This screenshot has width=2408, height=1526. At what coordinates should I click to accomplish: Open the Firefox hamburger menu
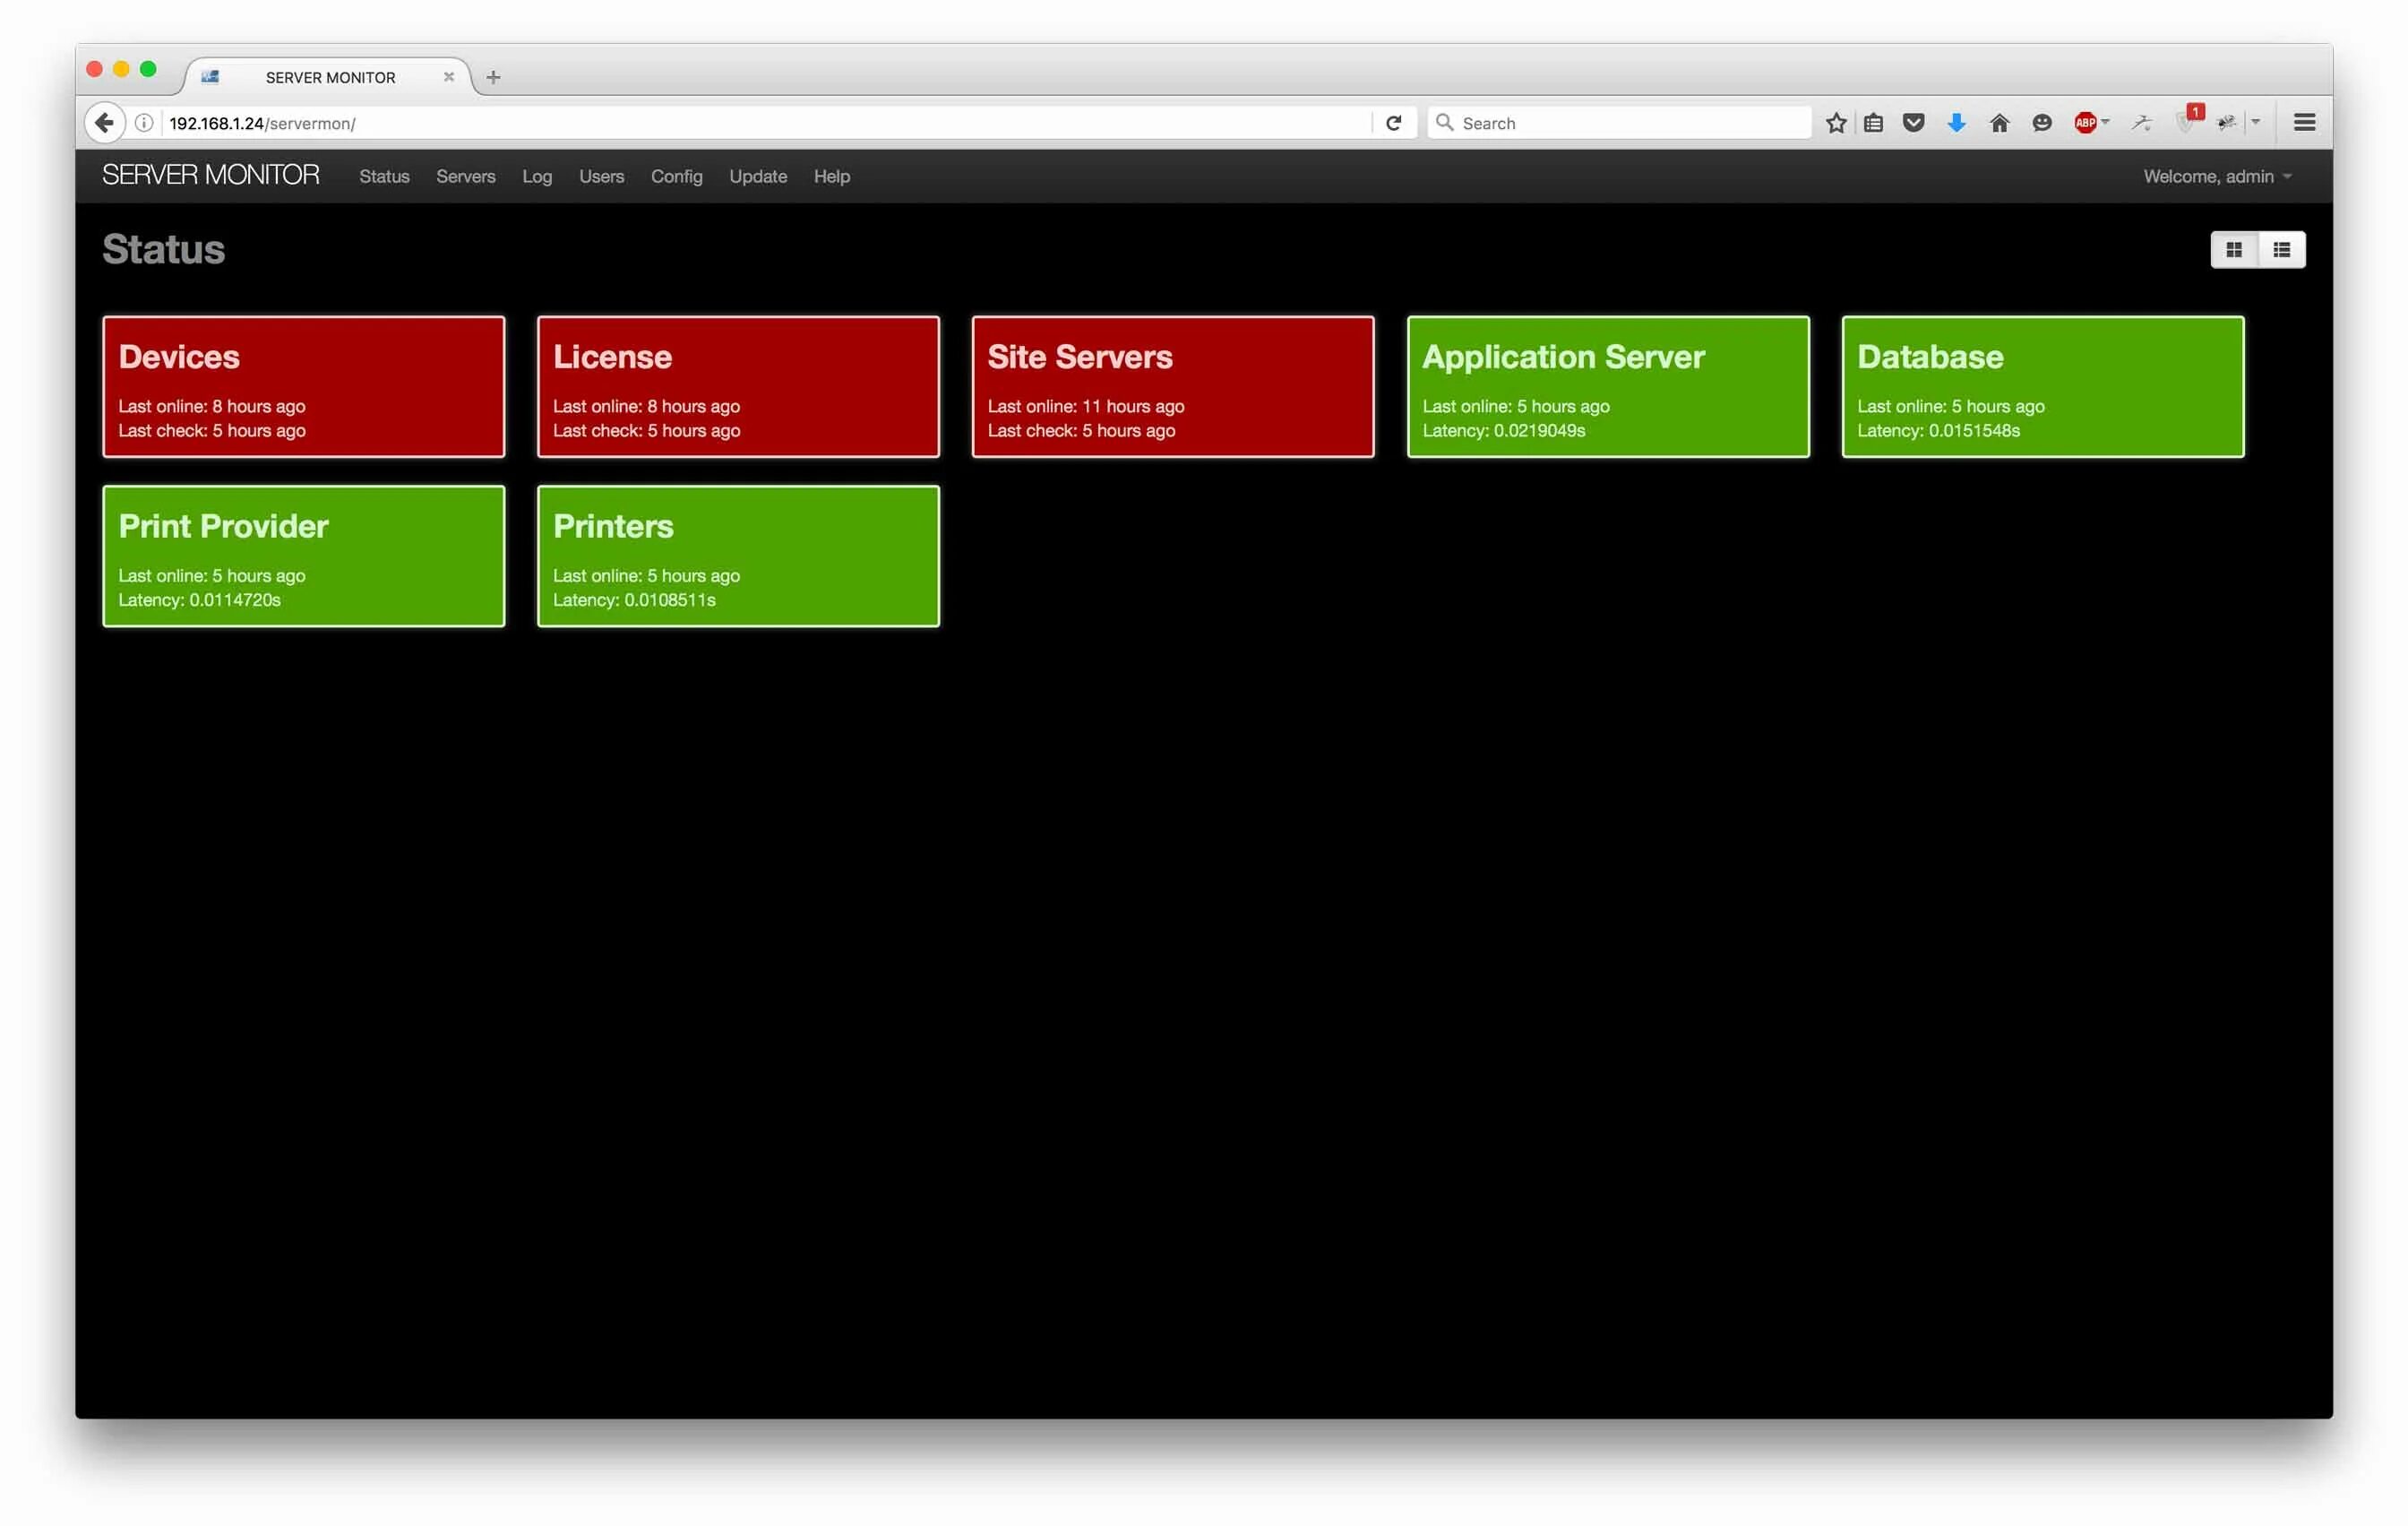[x=2304, y=123]
